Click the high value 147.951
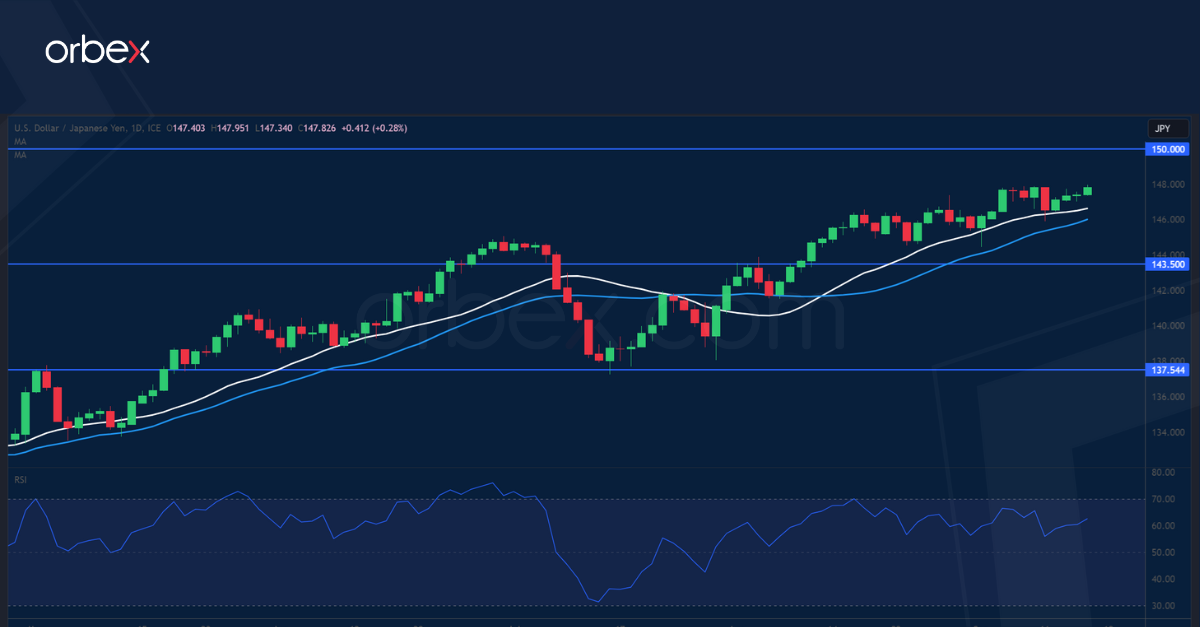The width and height of the screenshot is (1200, 627). coord(231,128)
